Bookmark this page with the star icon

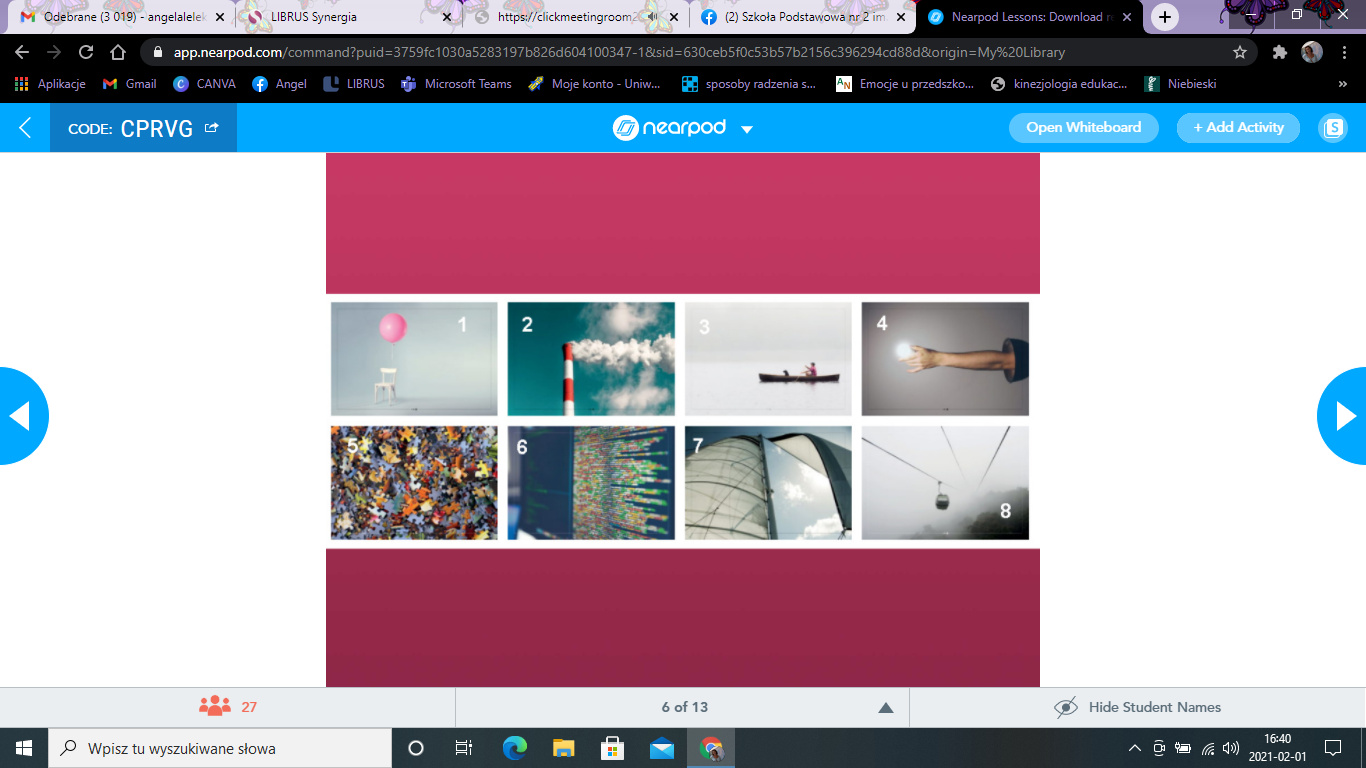pyautogui.click(x=1240, y=53)
